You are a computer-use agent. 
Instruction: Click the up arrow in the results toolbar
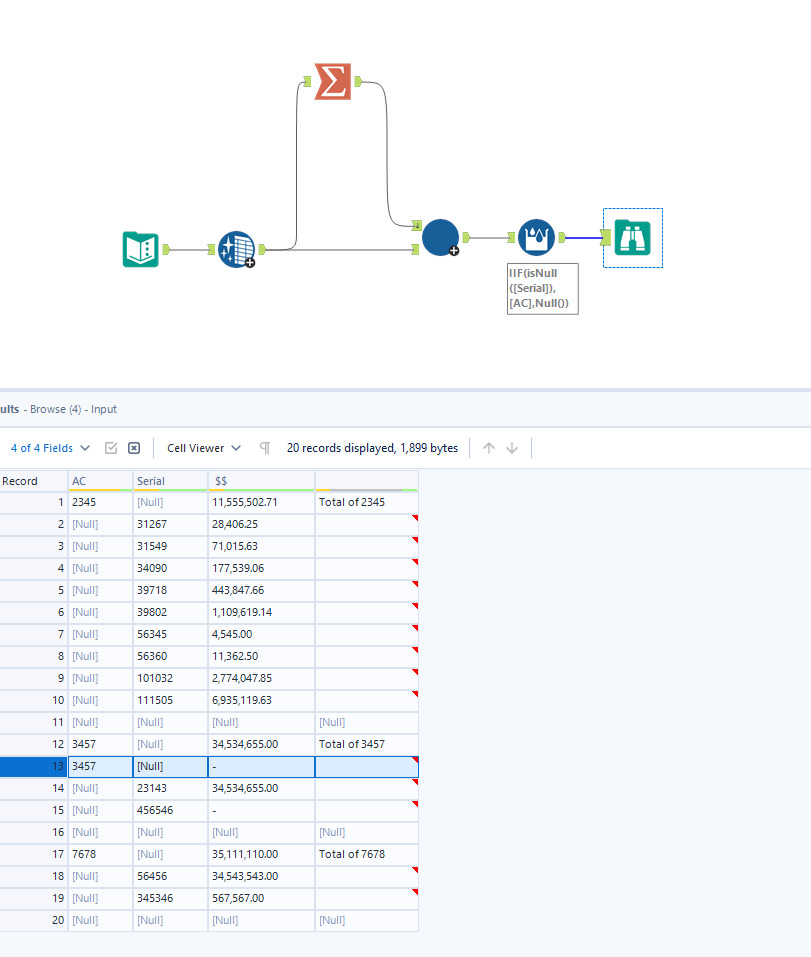pos(488,447)
